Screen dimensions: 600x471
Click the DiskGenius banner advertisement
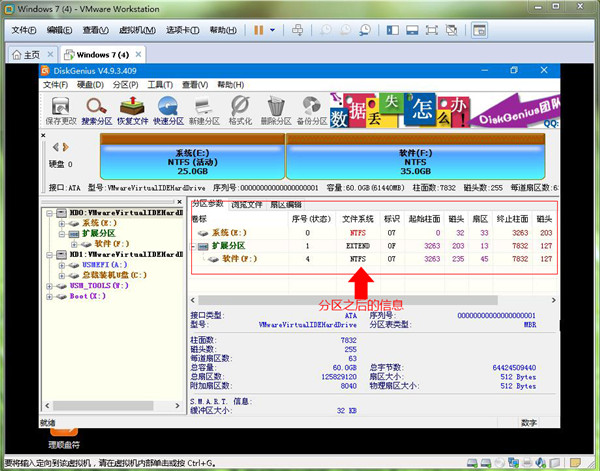pyautogui.click(x=444, y=110)
